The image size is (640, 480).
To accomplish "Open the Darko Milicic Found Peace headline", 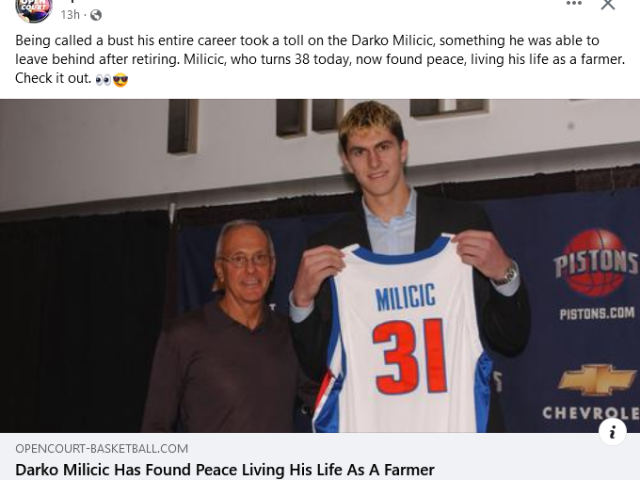I will 225,470.
